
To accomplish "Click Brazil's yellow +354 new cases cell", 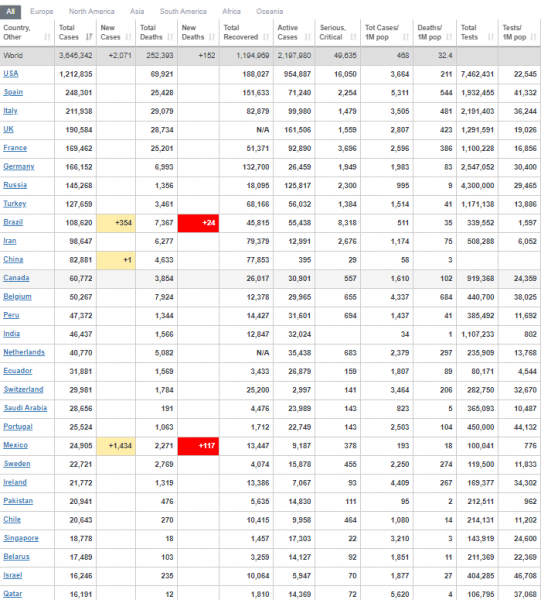I will [x=116, y=222].
